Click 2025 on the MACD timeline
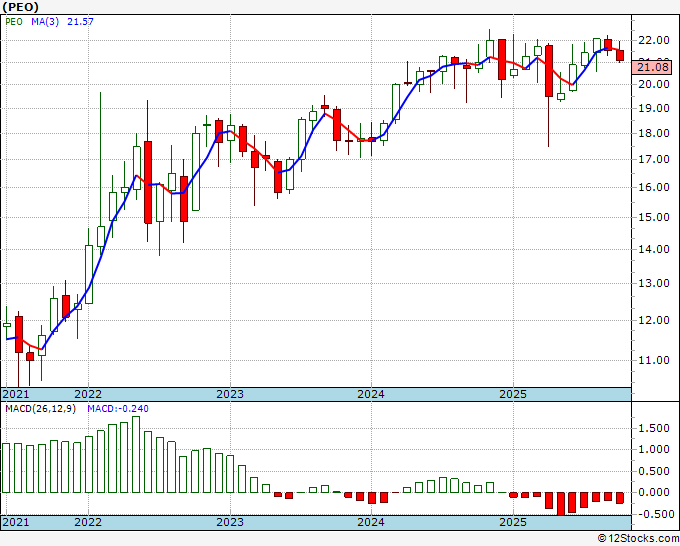Screen dimensions: 680x546 (513, 522)
